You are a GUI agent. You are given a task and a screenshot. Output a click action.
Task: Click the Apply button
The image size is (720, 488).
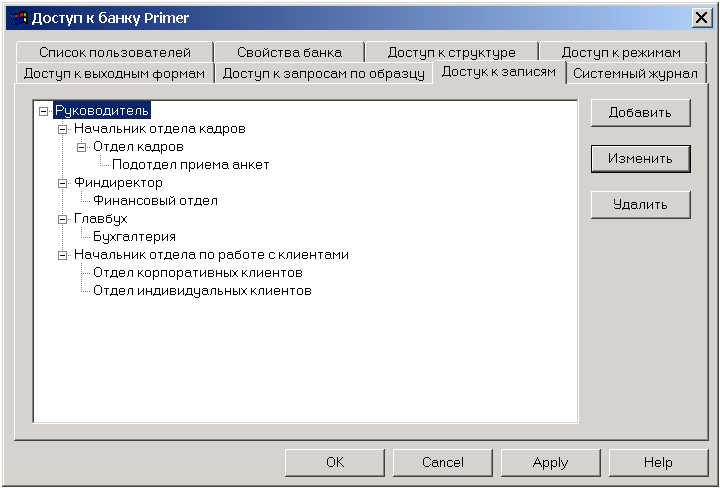click(x=551, y=462)
